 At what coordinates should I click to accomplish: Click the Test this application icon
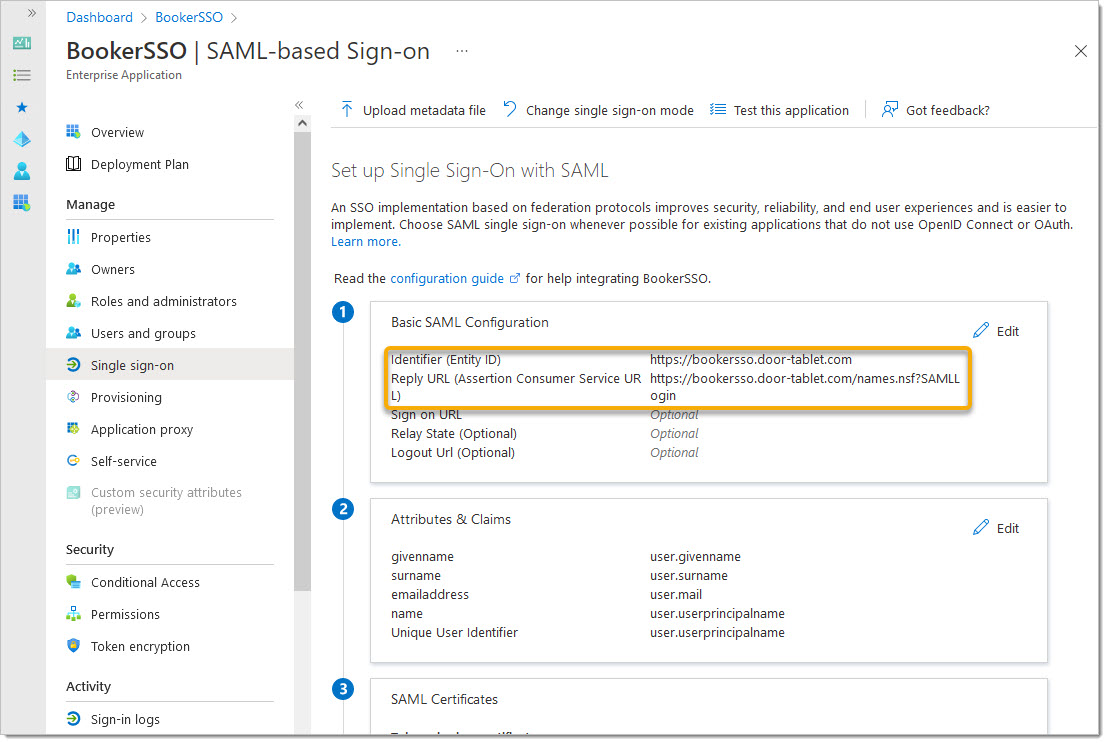pyautogui.click(x=718, y=110)
